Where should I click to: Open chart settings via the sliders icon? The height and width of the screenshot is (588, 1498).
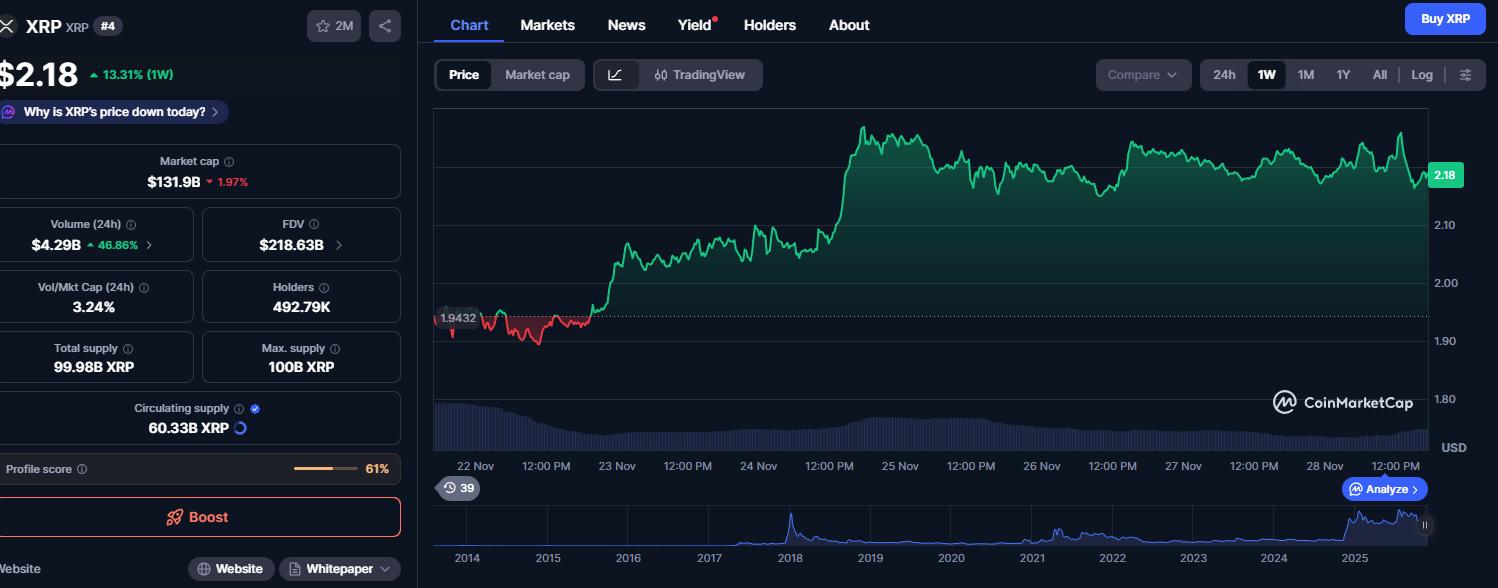click(1466, 74)
